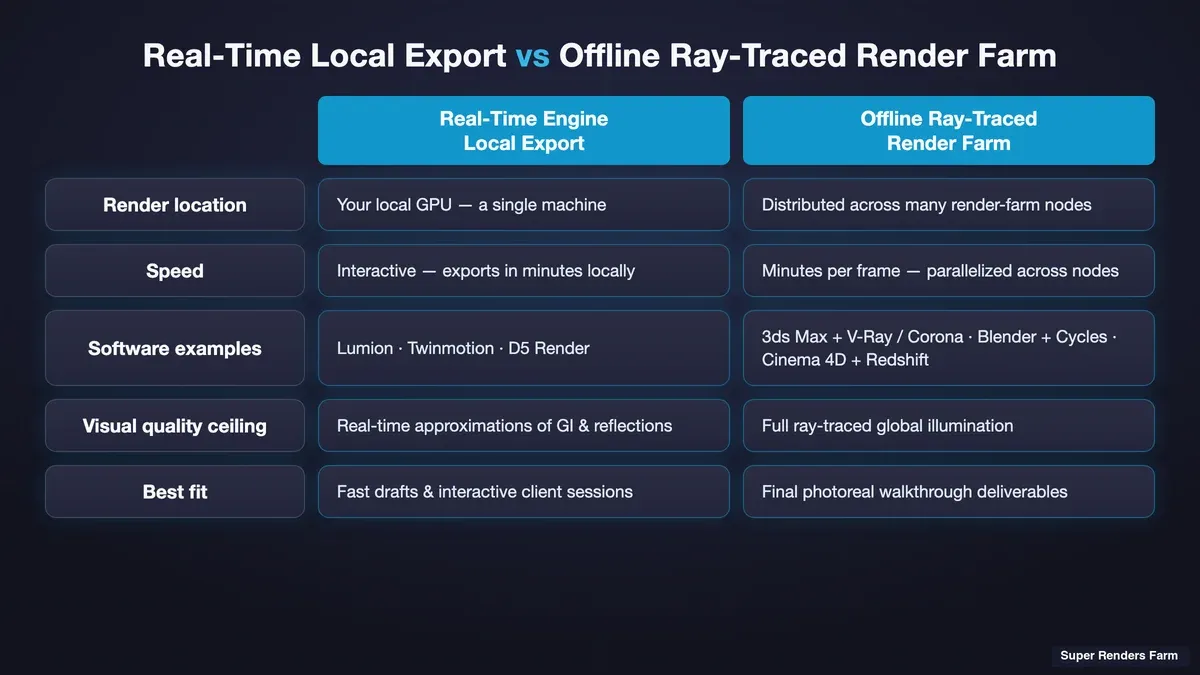This screenshot has width=1200, height=675.
Task: Click the cell 'Minutes per frame — parallelized across nodes'
Action: click(x=949, y=271)
